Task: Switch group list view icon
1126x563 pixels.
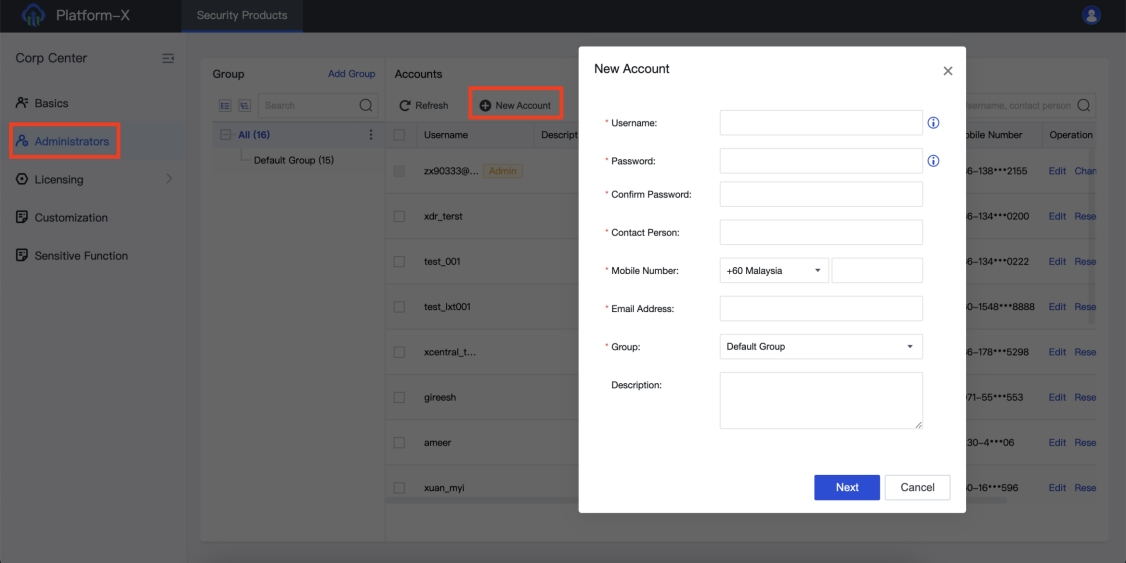Action: point(225,106)
